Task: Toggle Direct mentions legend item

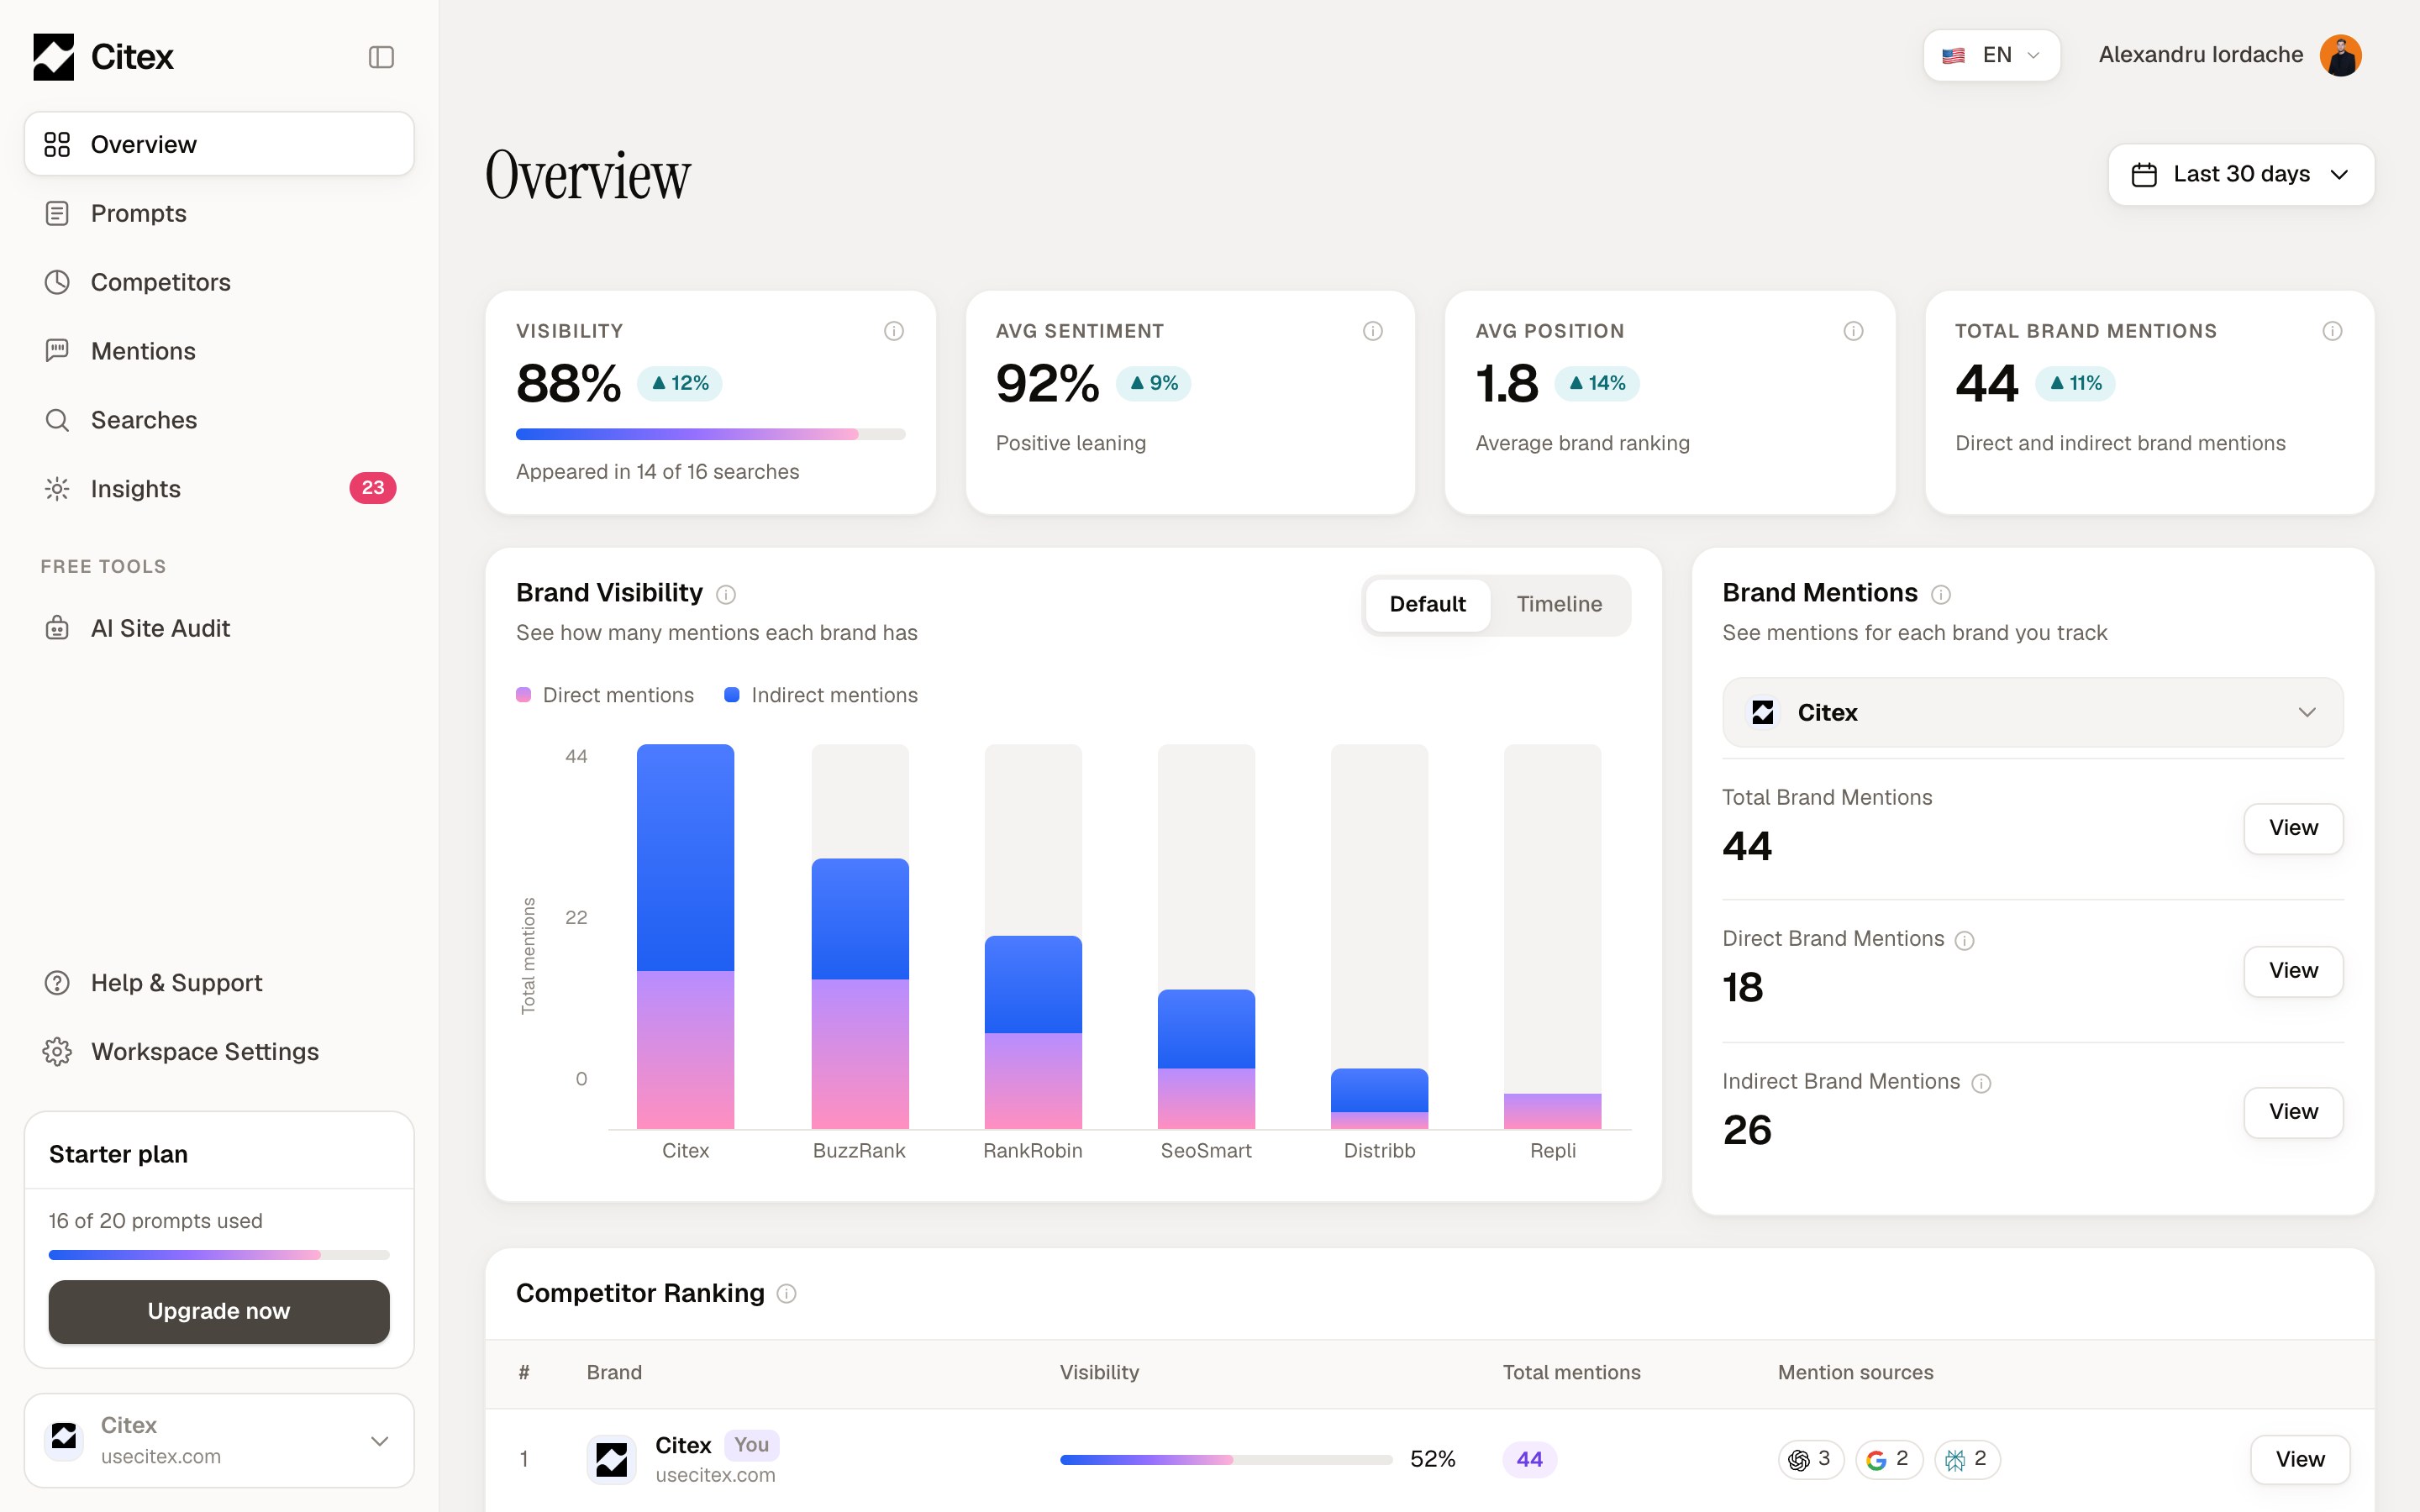Action: [605, 695]
